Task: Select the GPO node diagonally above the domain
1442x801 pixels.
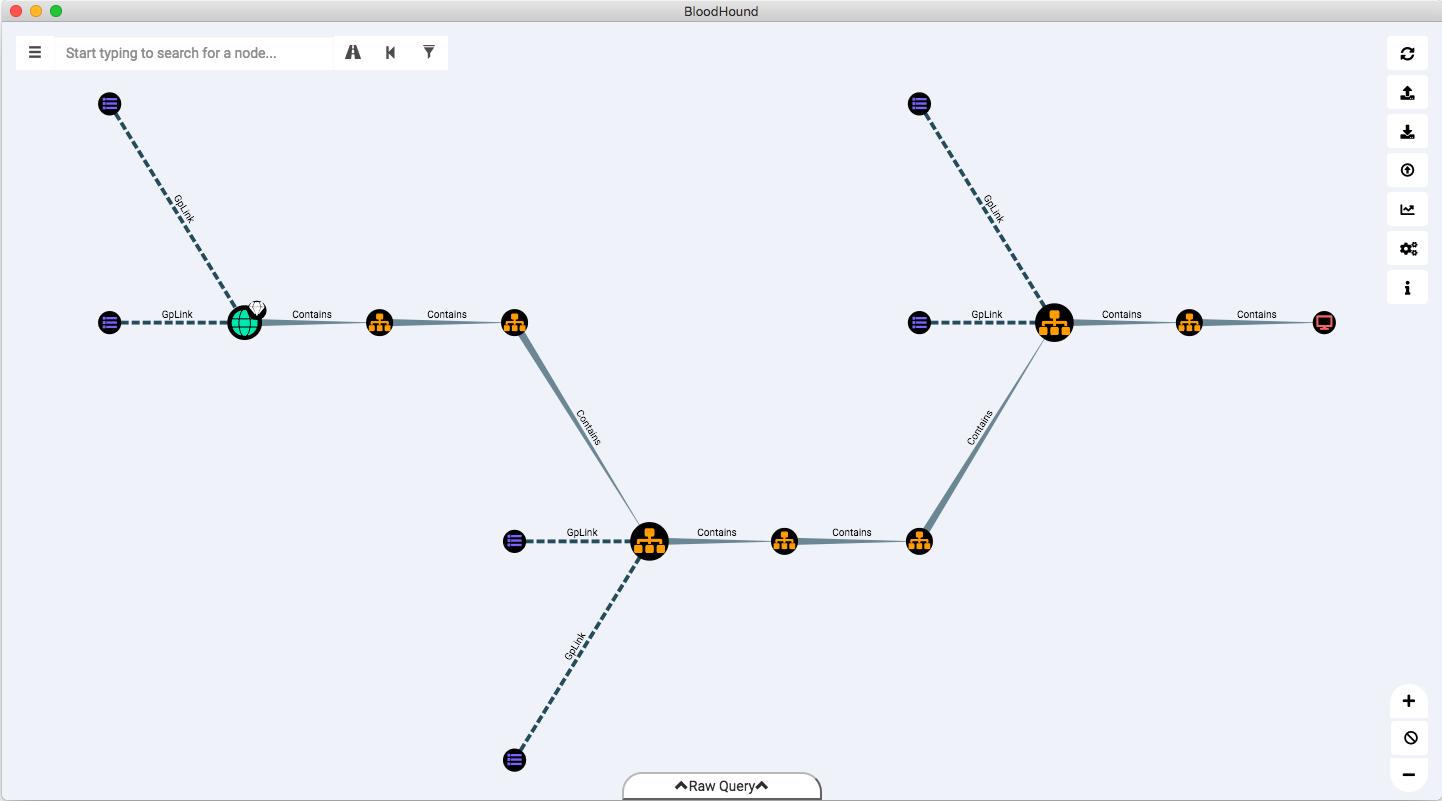Action: (110, 103)
